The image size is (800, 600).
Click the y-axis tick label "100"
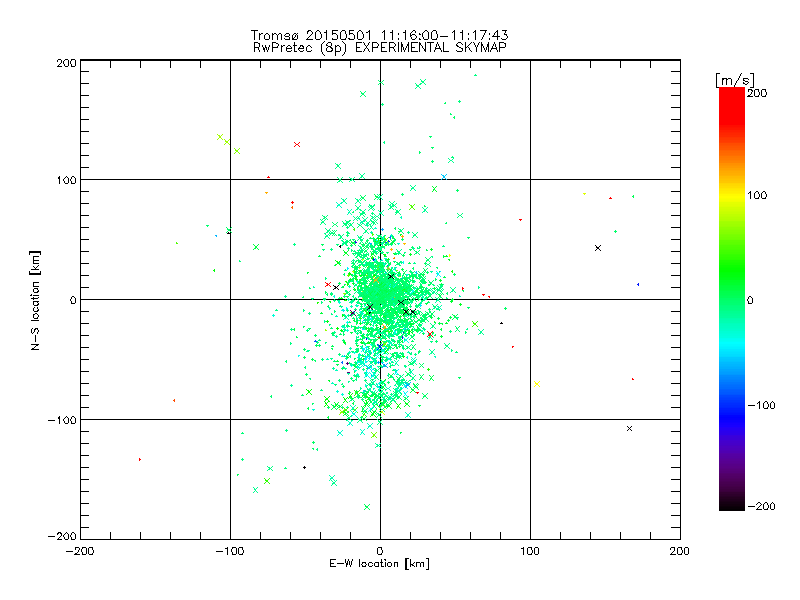coord(66,180)
